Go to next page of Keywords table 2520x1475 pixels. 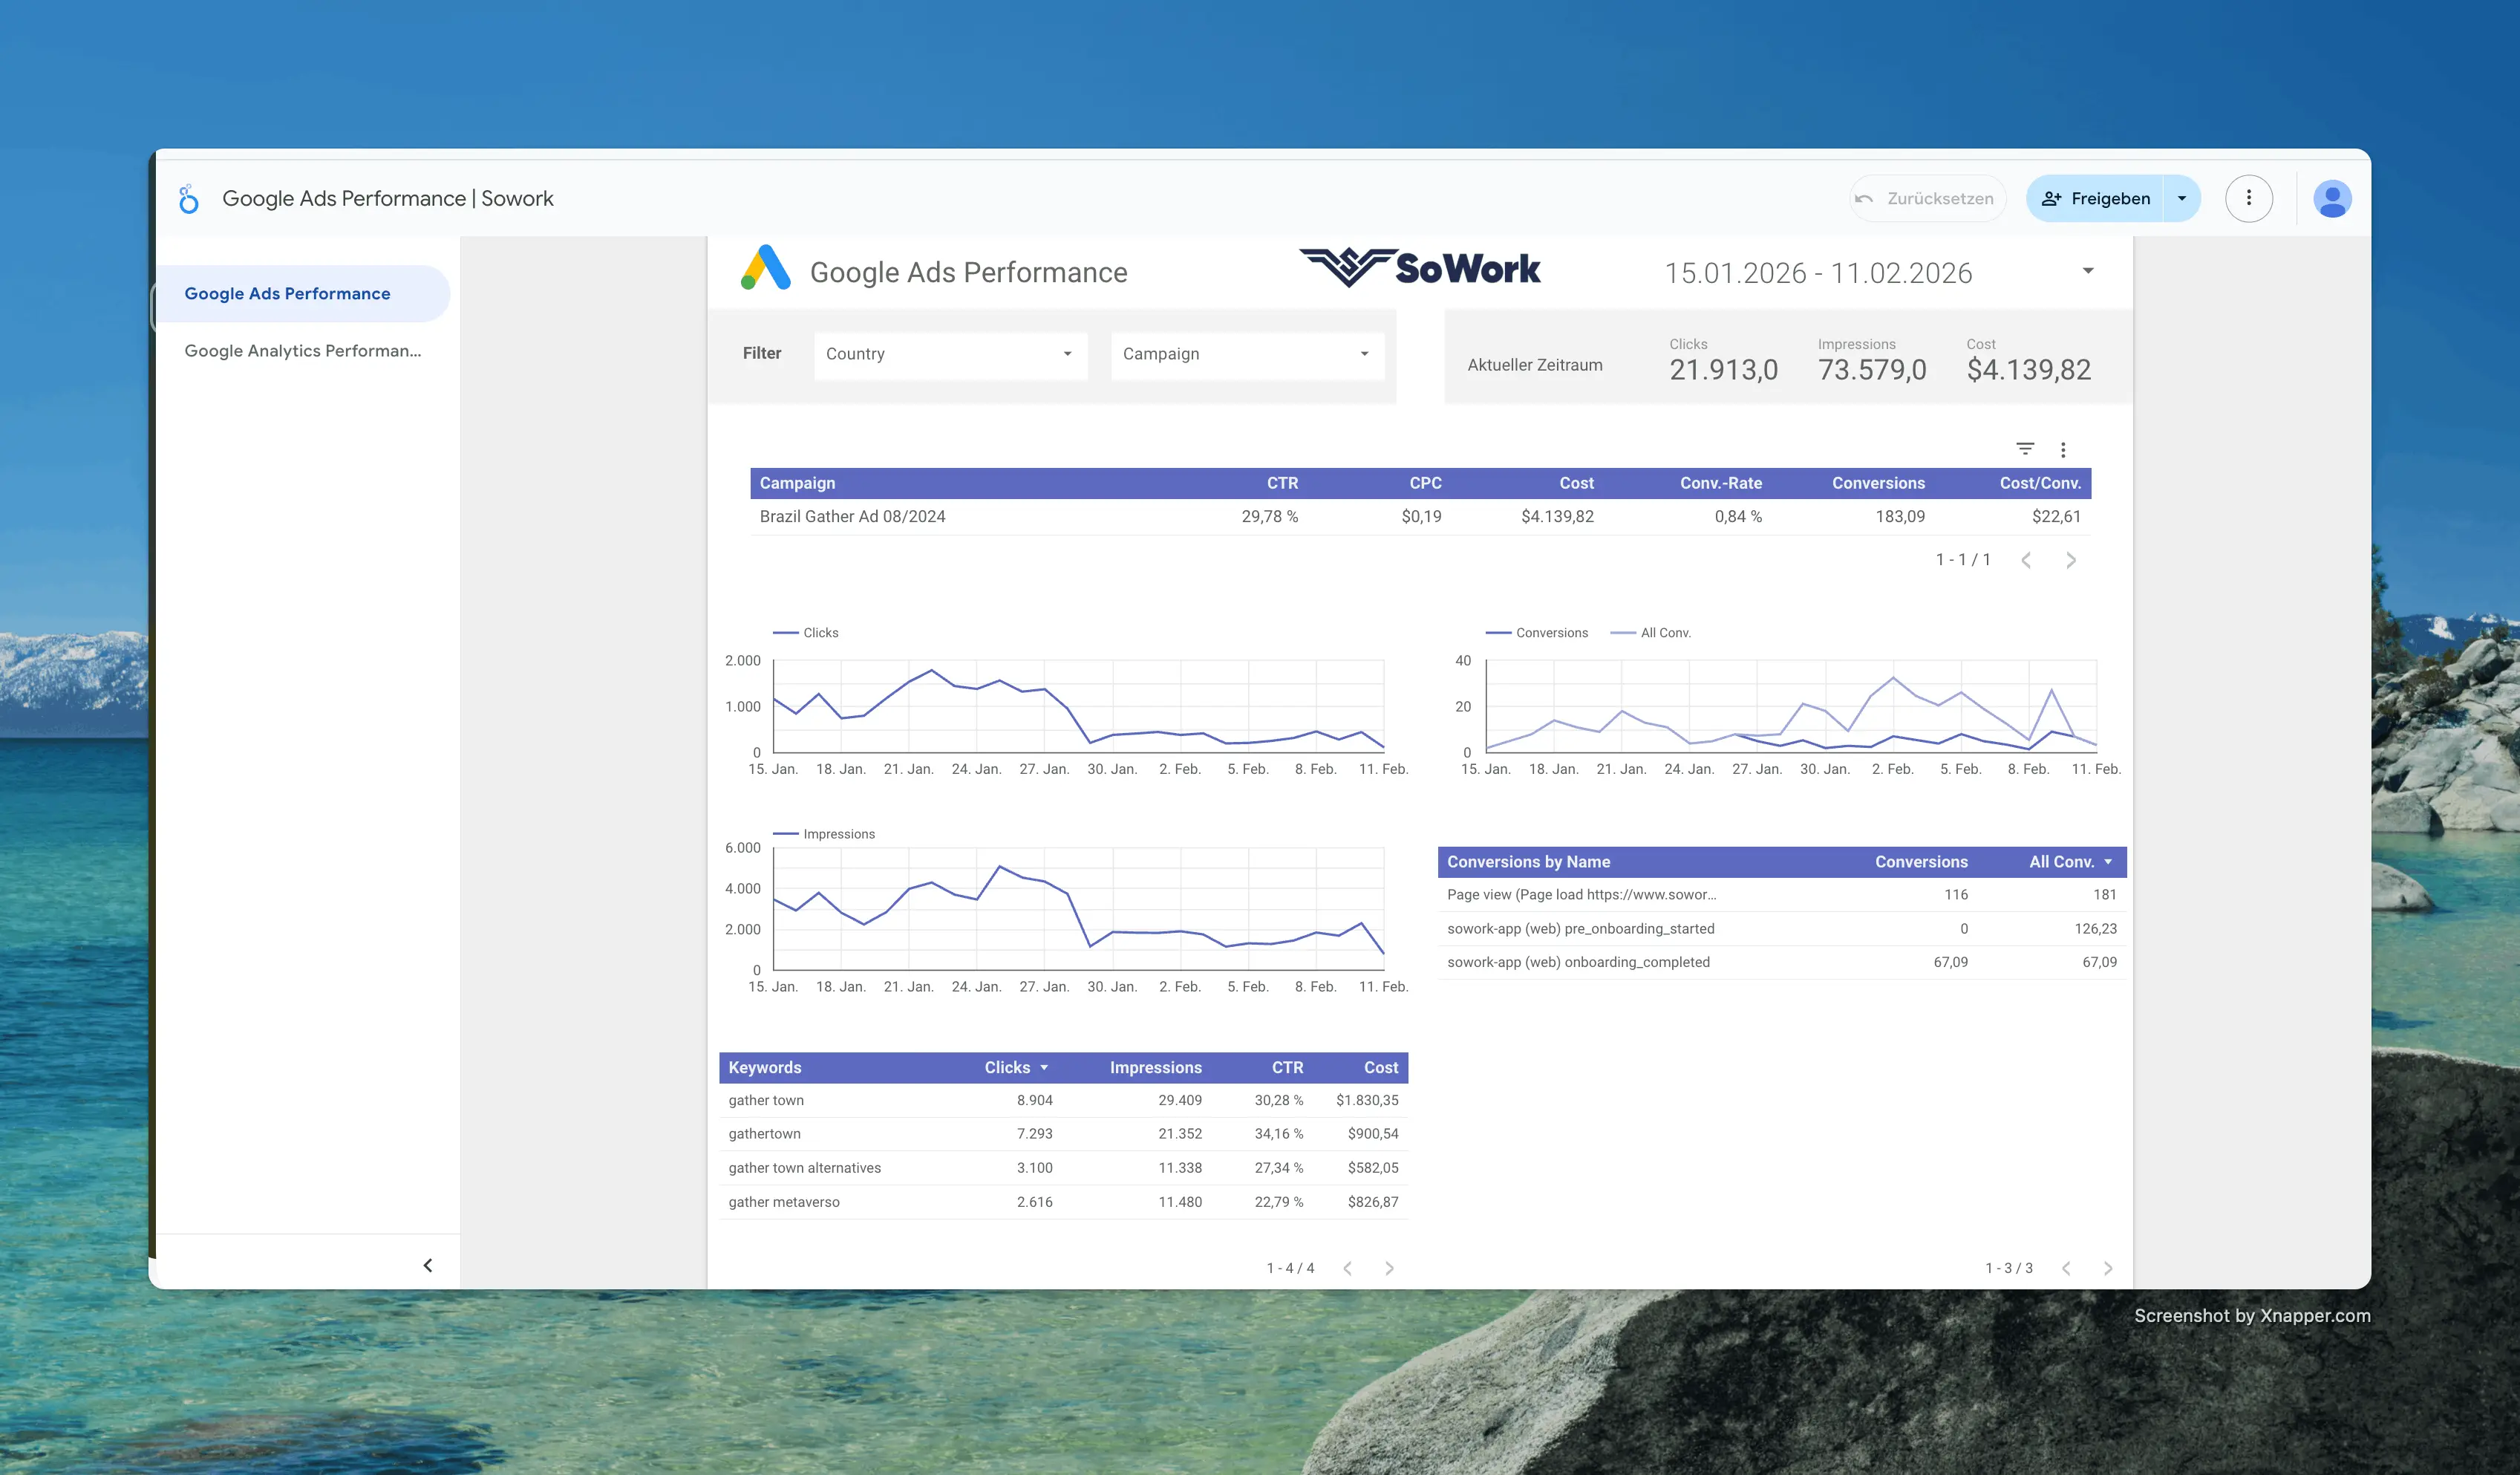point(1389,1268)
